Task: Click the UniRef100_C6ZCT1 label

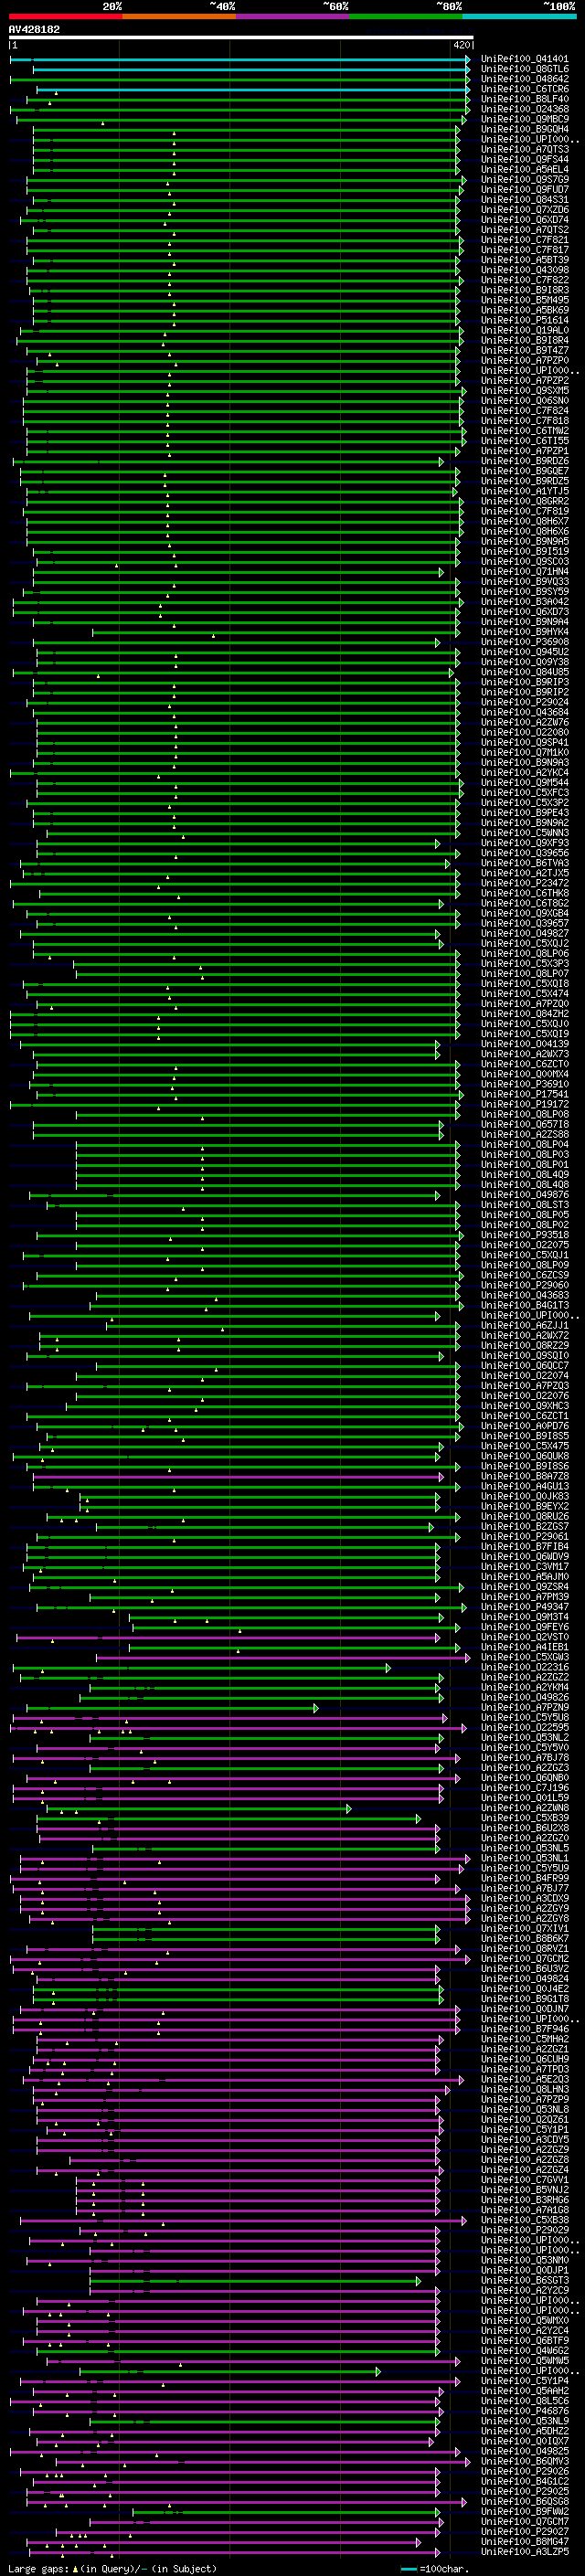Action: 525,1415
